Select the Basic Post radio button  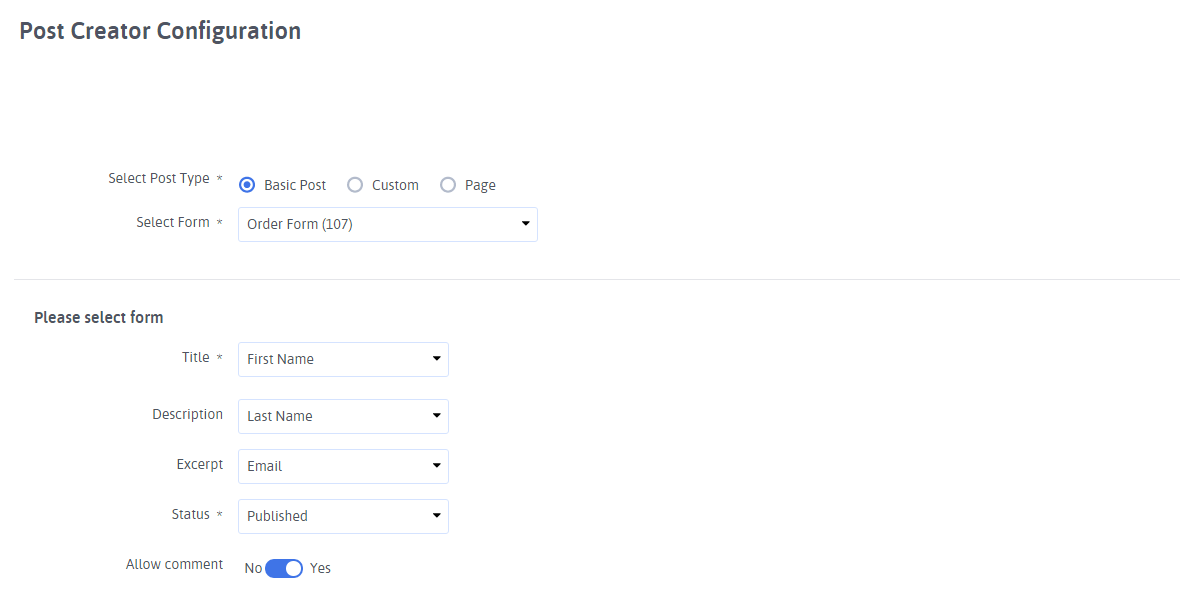coord(246,185)
